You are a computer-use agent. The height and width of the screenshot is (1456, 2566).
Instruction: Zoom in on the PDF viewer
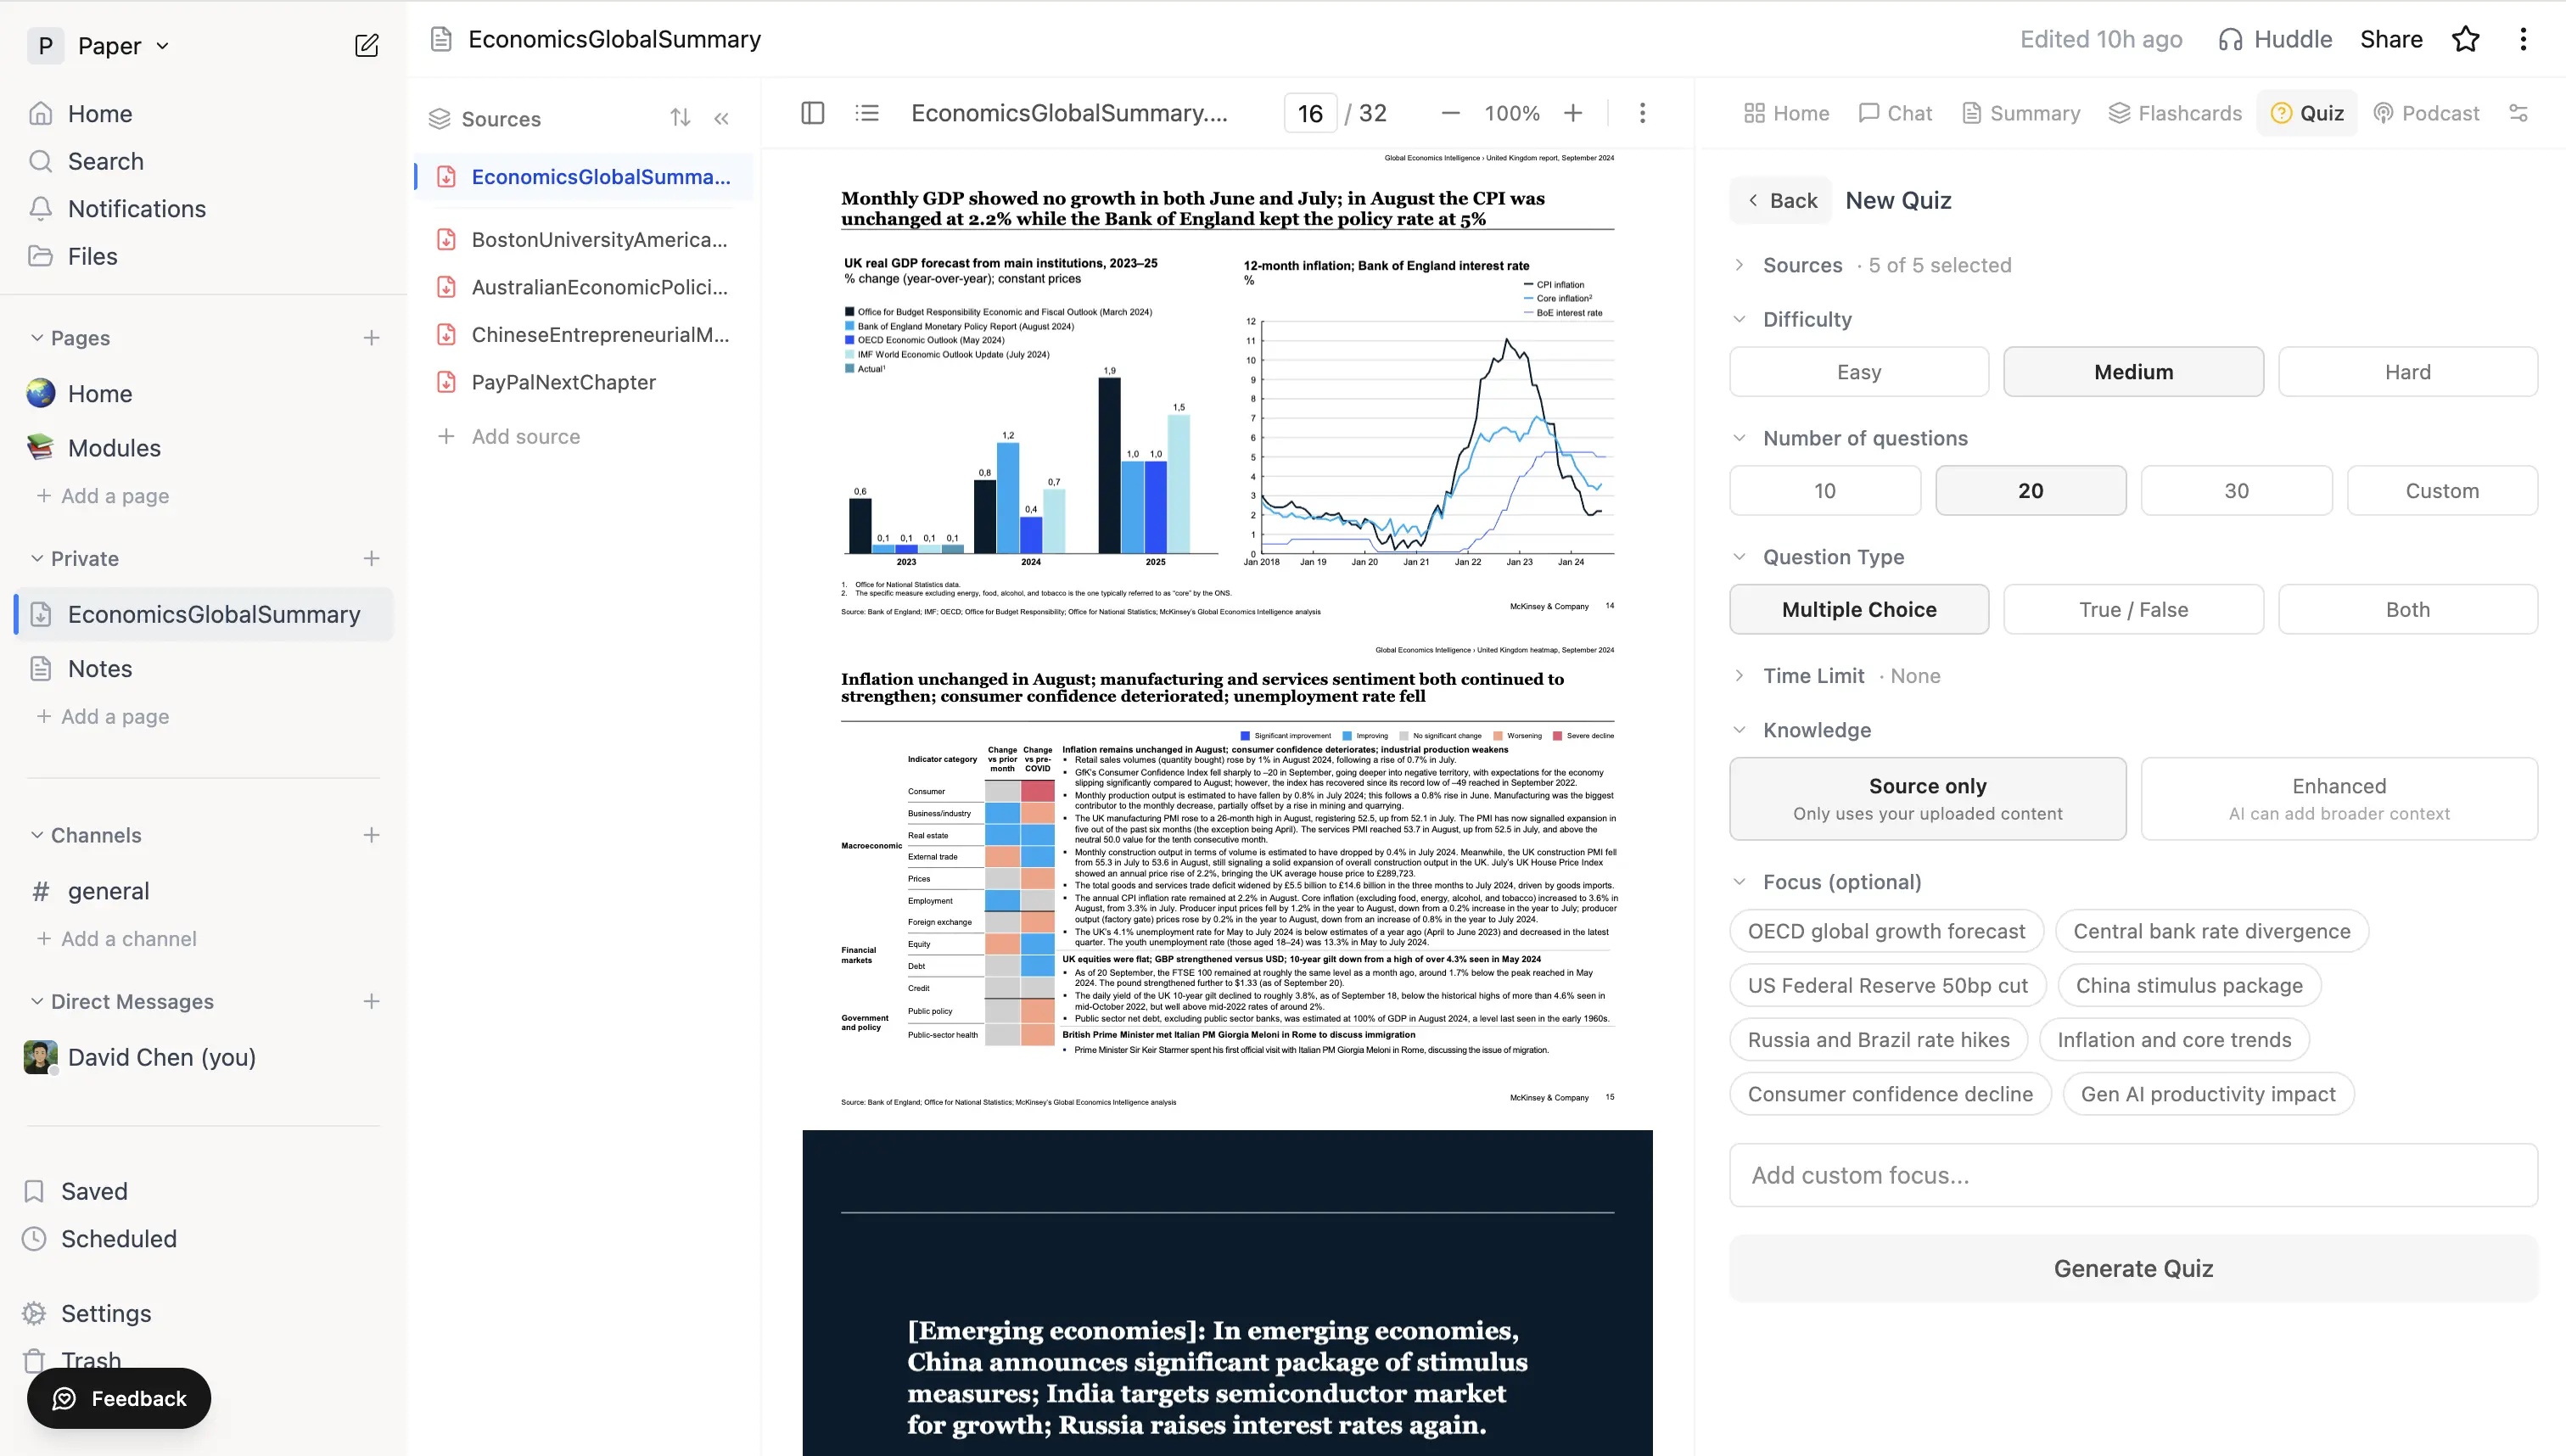click(x=1573, y=113)
